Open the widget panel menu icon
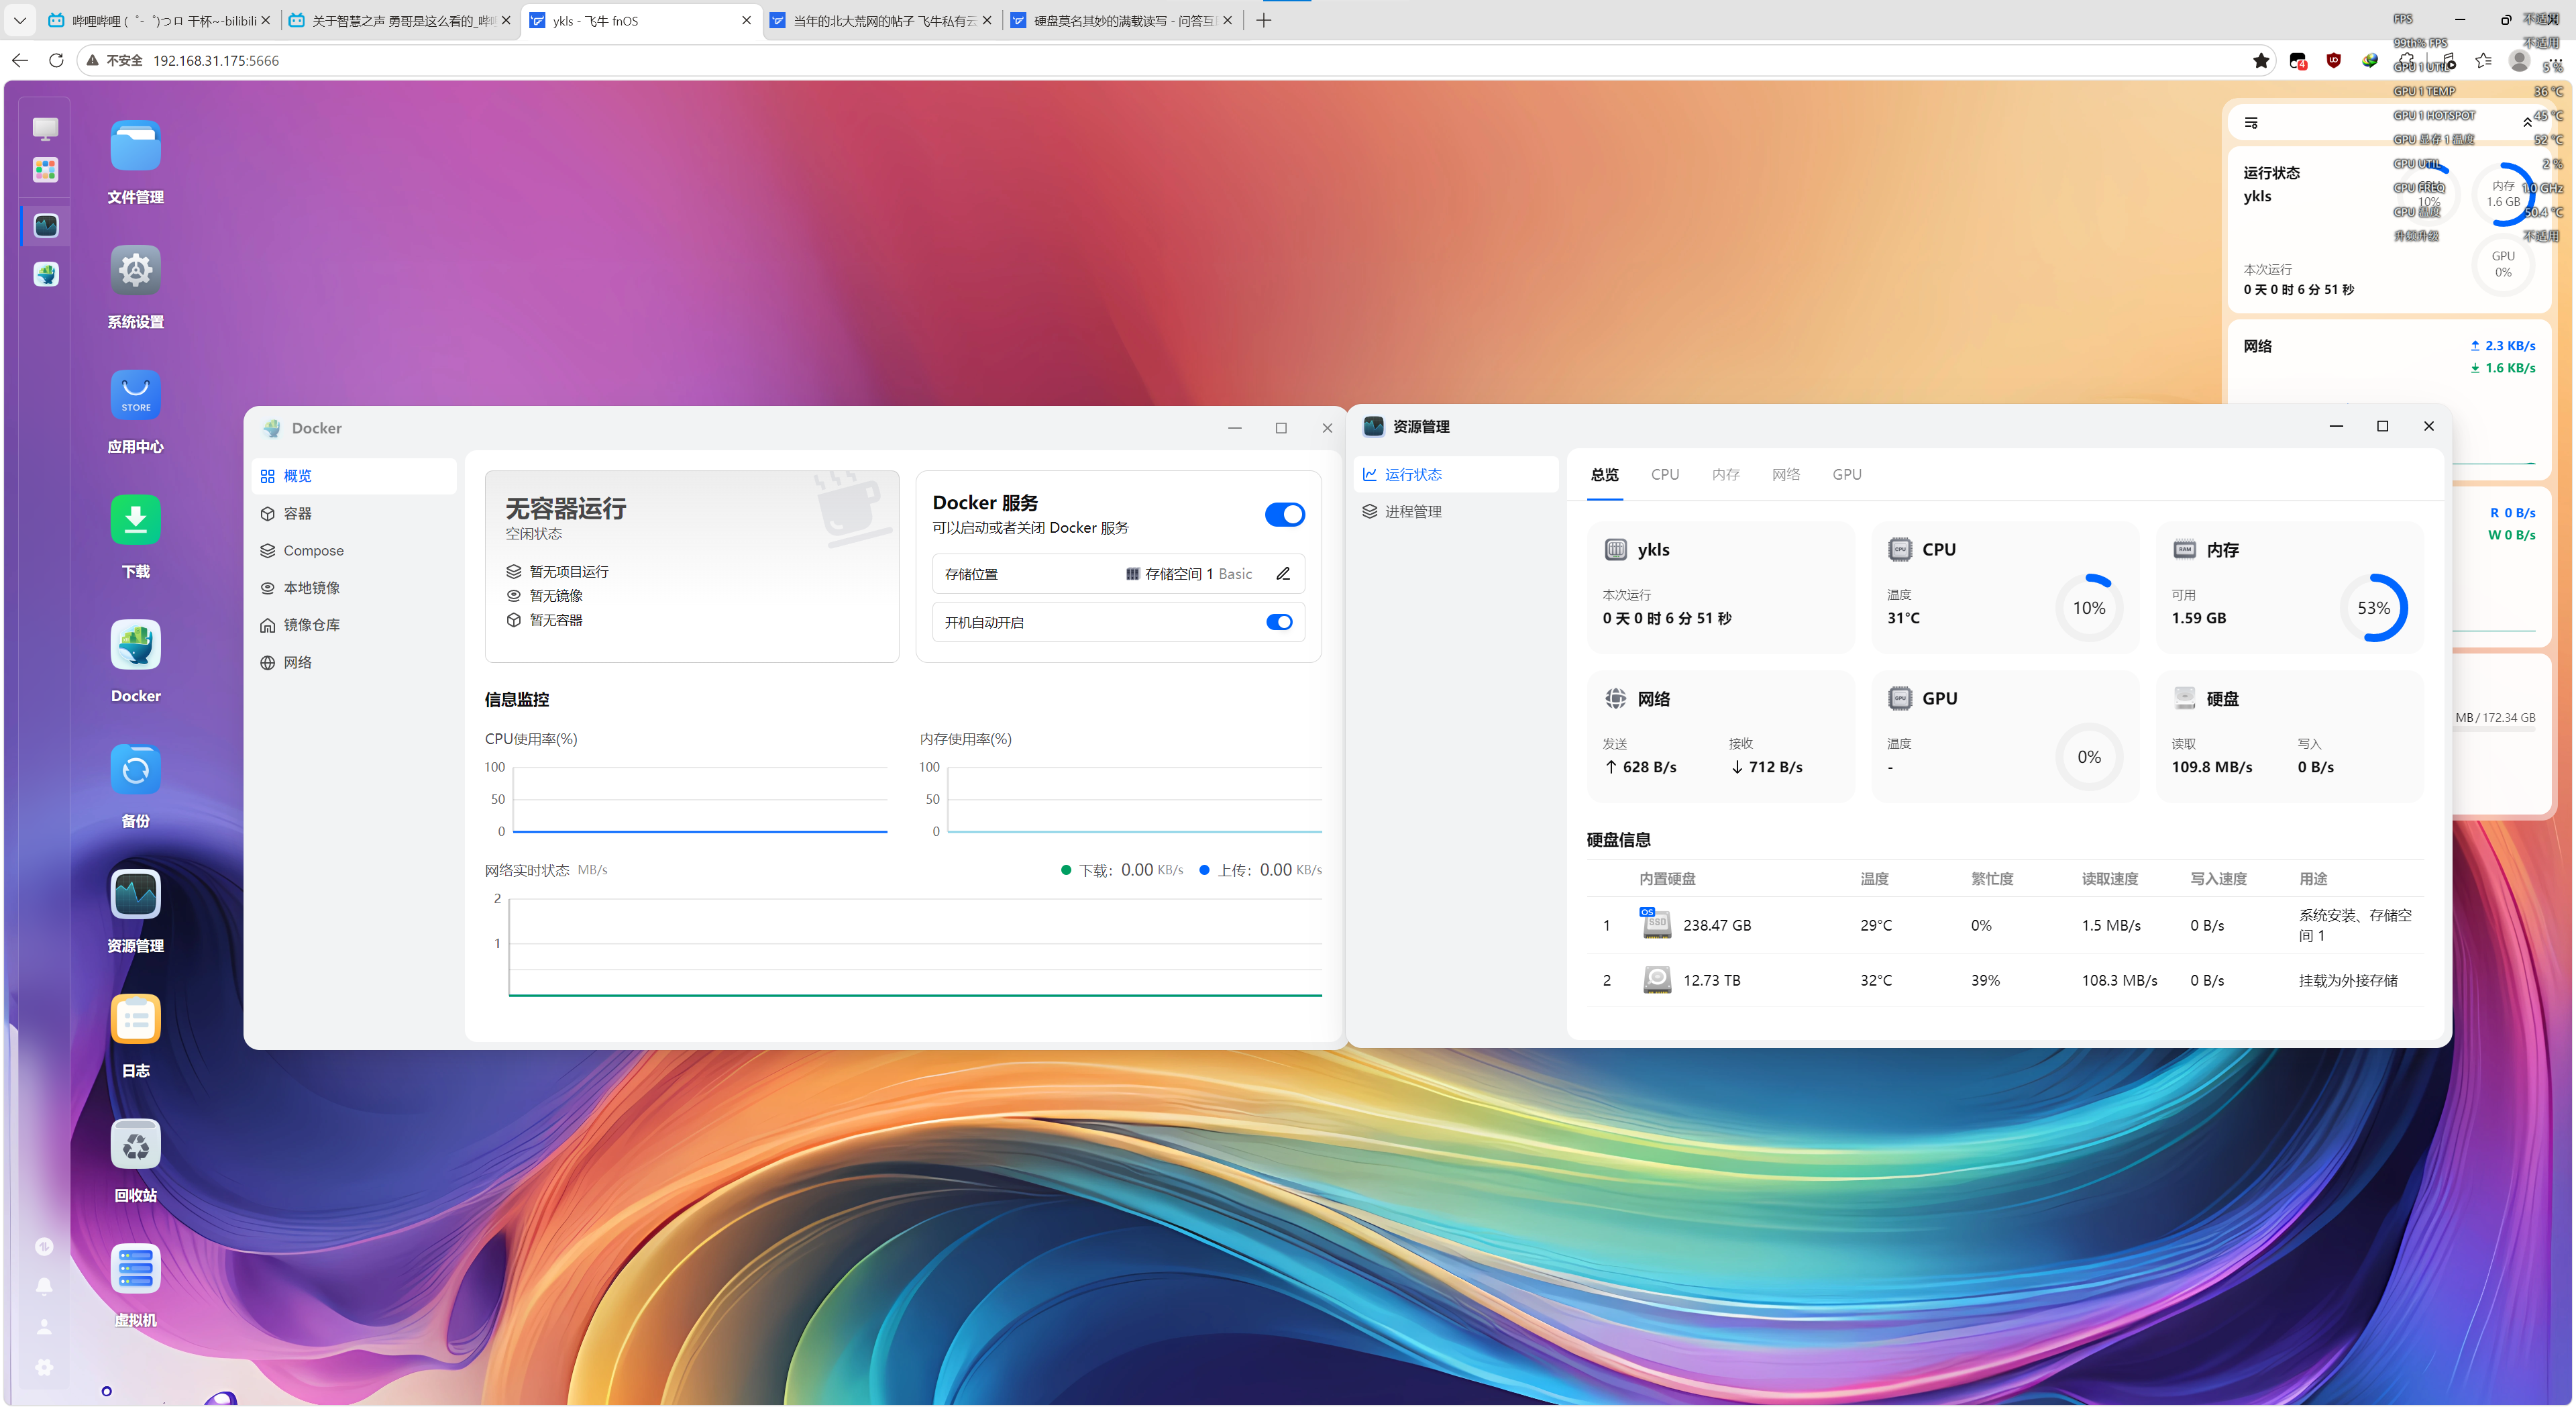Screen dimensions: 2576x1409 (2251, 122)
